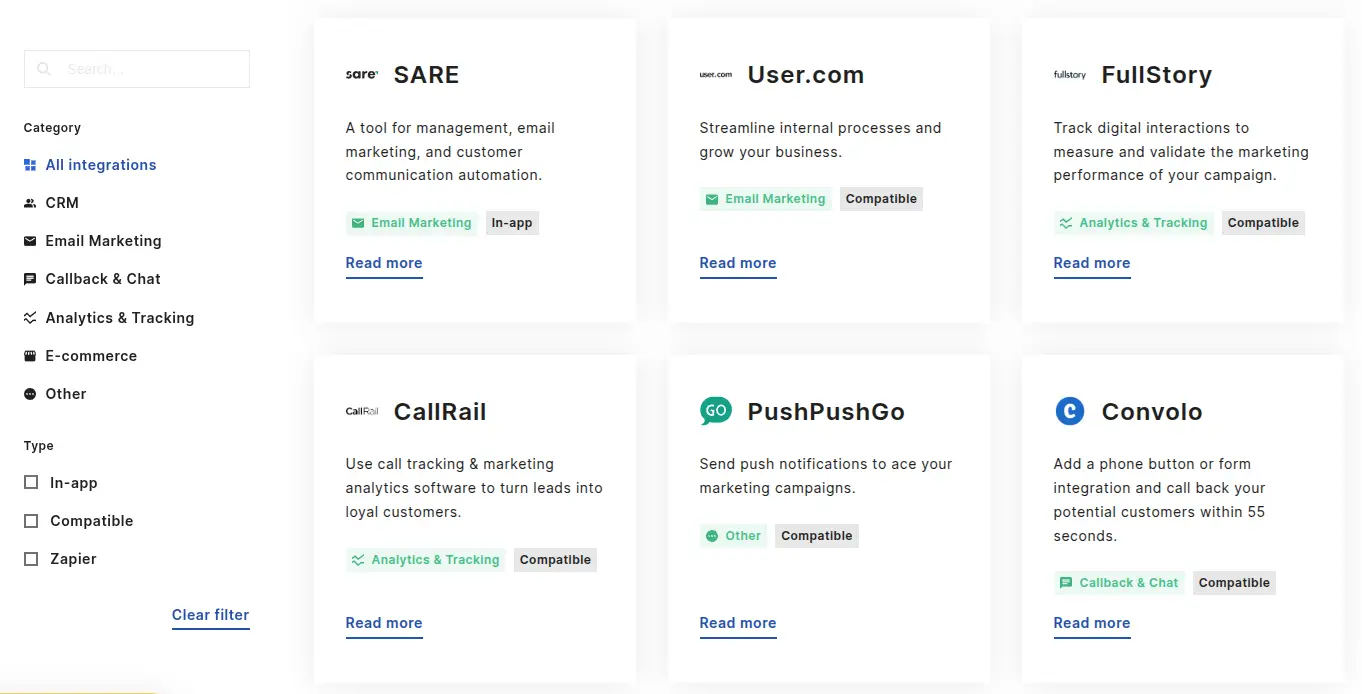The width and height of the screenshot is (1362, 694).
Task: Click the chart icon beside Analytics & Tracking
Action: click(x=30, y=317)
